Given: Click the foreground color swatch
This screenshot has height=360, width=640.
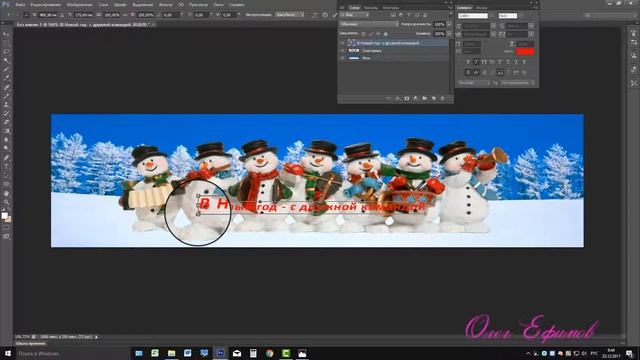Looking at the screenshot, I should click(4, 215).
